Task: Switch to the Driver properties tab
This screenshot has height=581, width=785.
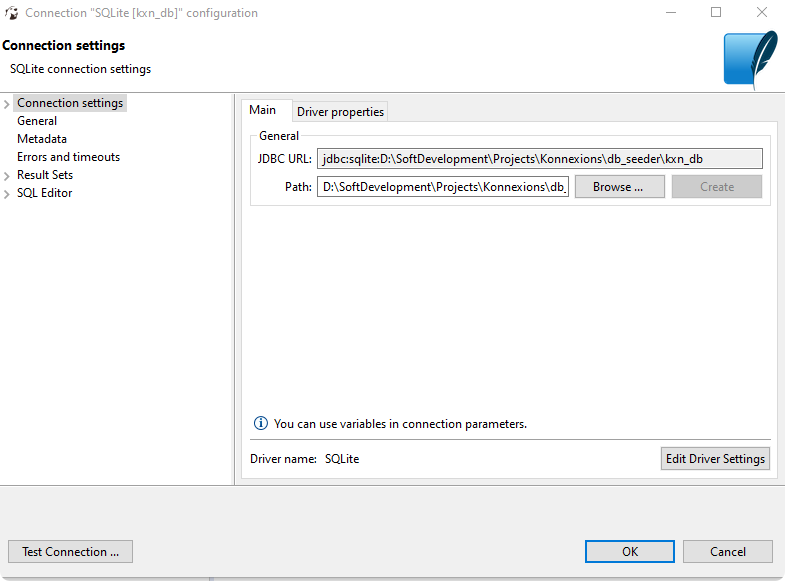Action: click(340, 112)
